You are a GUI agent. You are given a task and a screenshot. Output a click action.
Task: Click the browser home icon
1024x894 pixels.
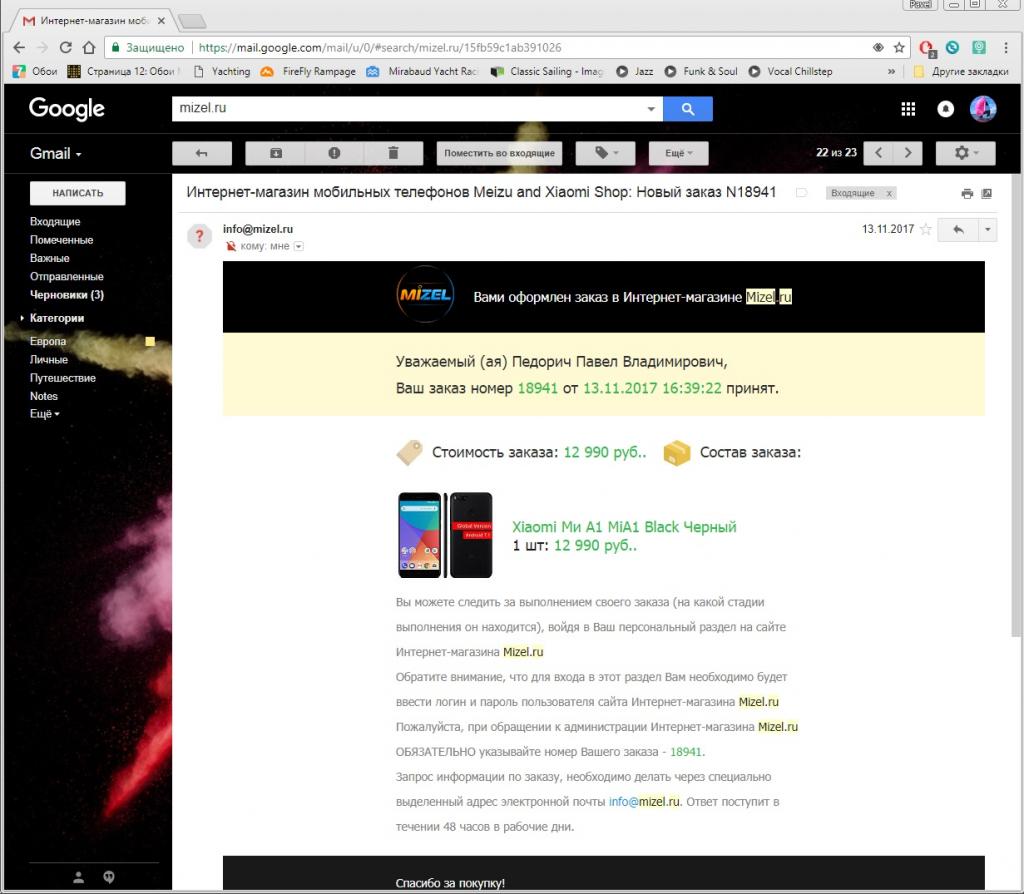pyautogui.click(x=89, y=48)
